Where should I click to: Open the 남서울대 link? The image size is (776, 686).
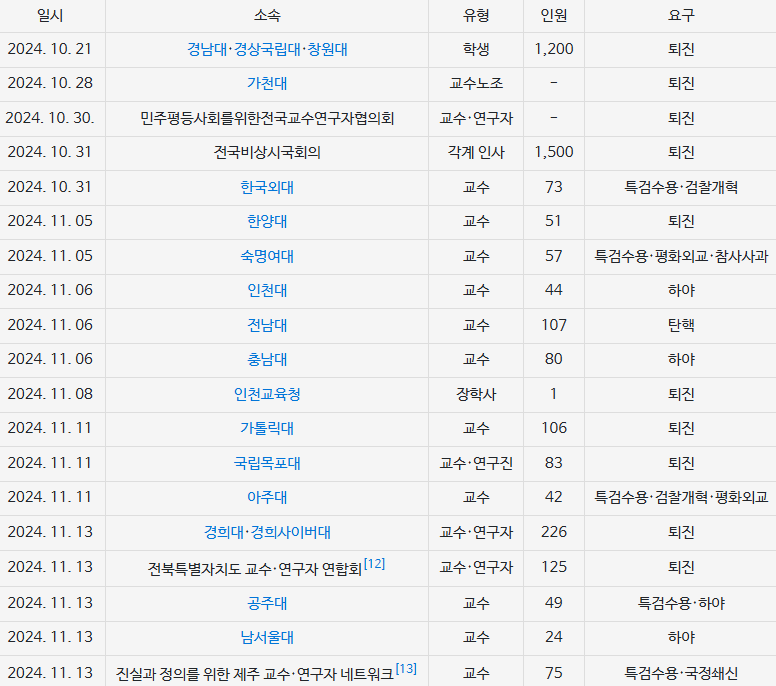[267, 637]
